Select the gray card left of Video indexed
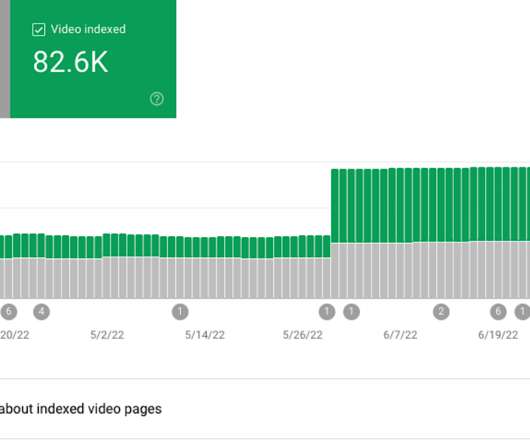This screenshot has width=530, height=442. 5,59
